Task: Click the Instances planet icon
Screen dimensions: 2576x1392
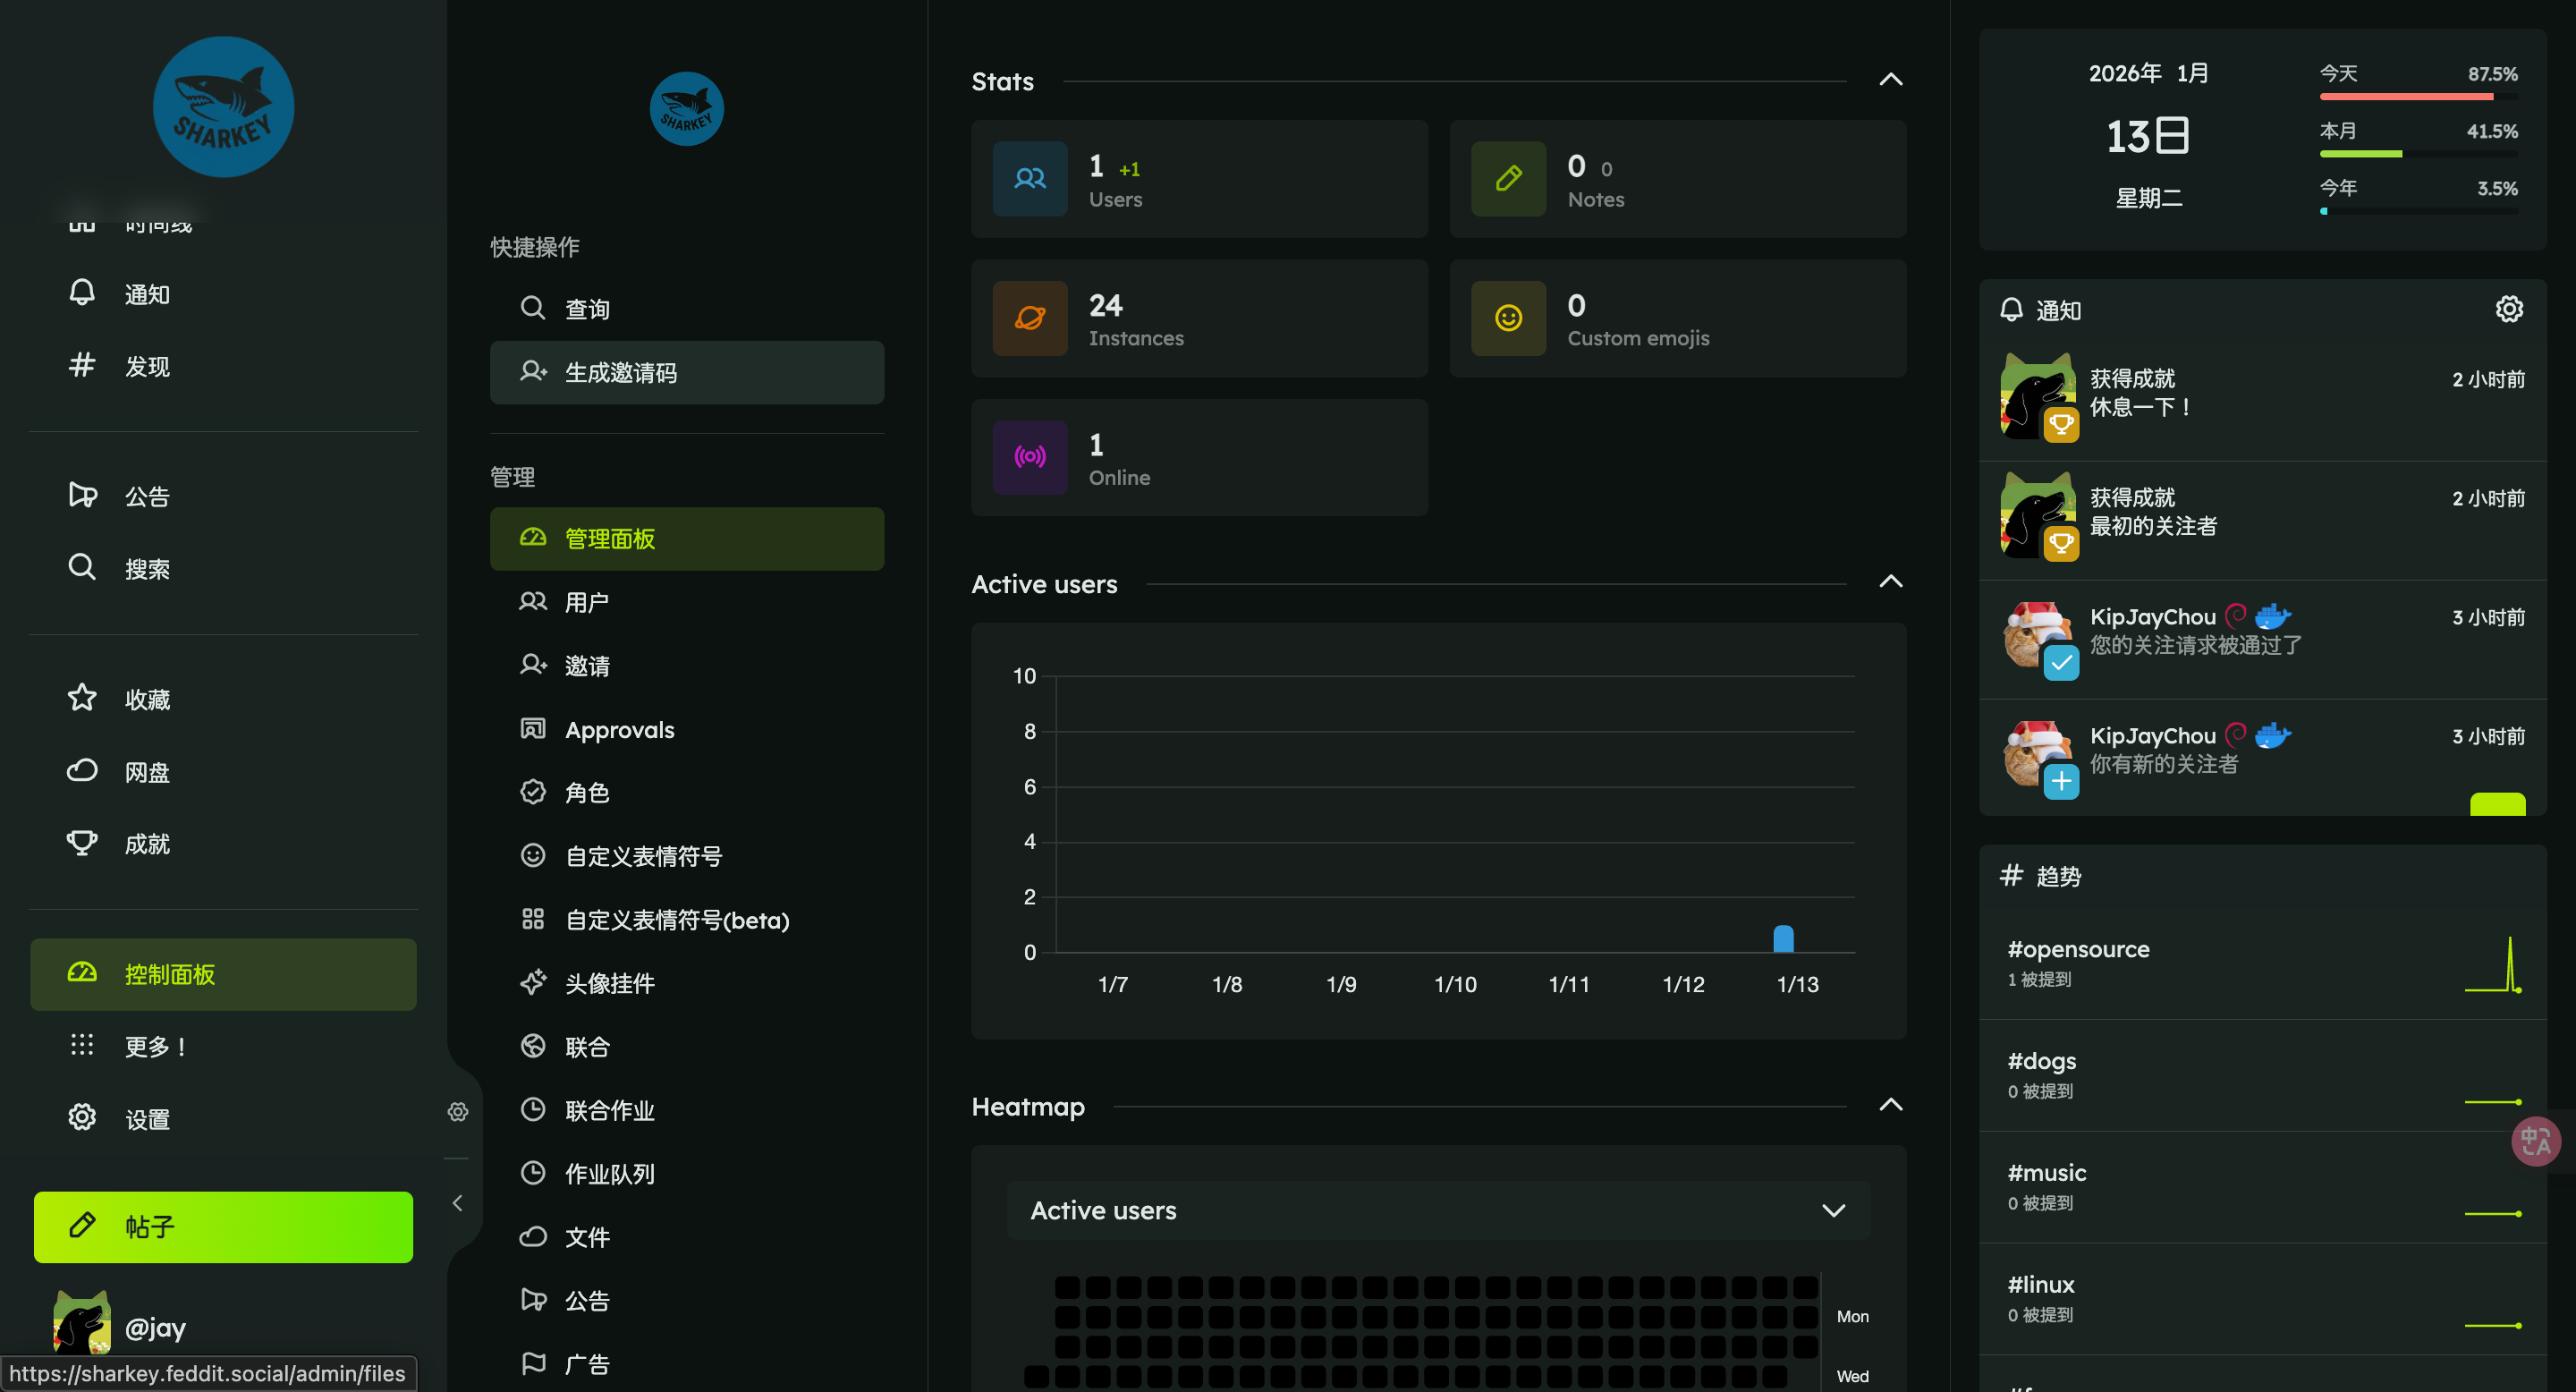Action: (1030, 318)
